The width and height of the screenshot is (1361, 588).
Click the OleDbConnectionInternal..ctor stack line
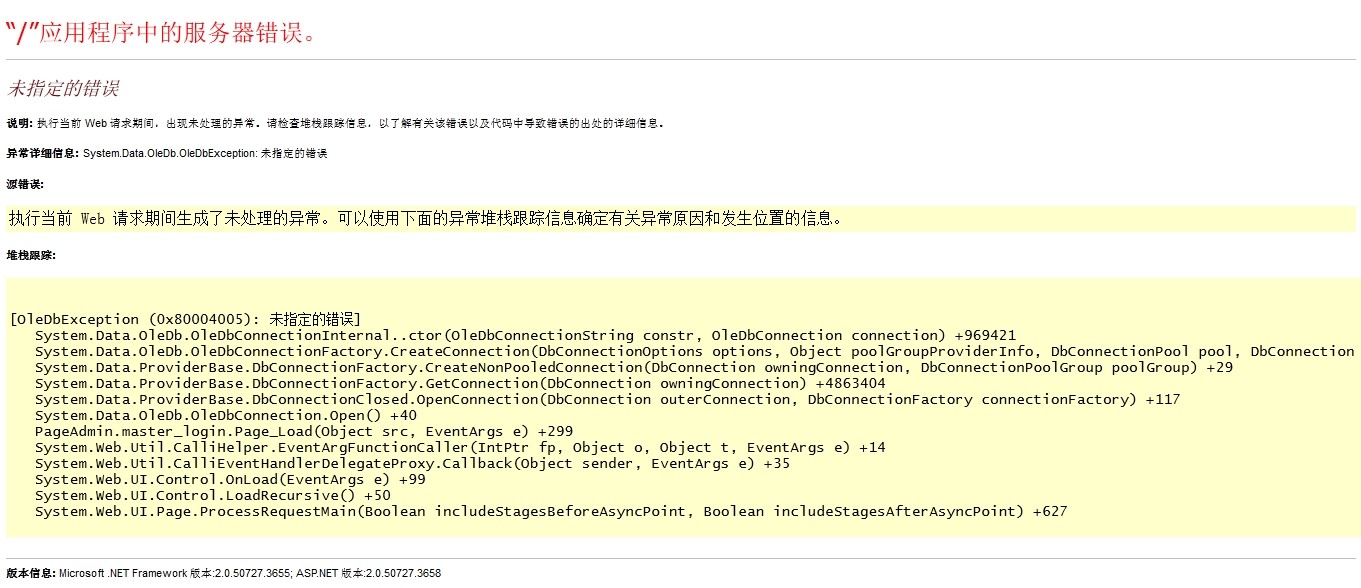(525, 335)
